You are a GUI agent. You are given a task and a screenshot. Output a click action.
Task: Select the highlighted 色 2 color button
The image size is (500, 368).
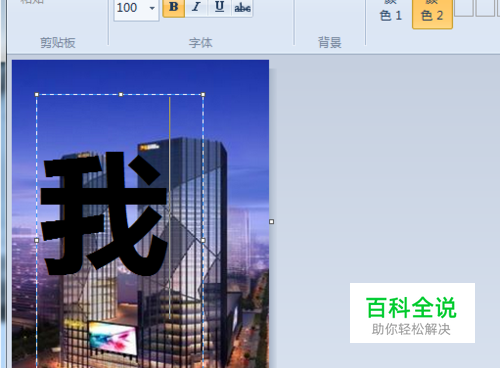click(x=432, y=13)
